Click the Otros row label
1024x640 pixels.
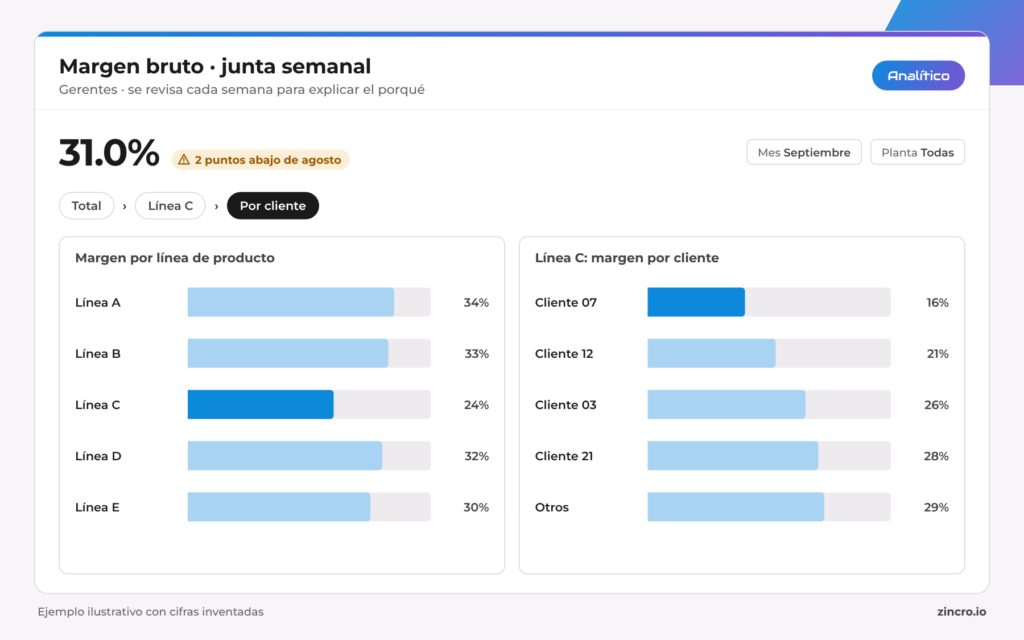(x=552, y=507)
